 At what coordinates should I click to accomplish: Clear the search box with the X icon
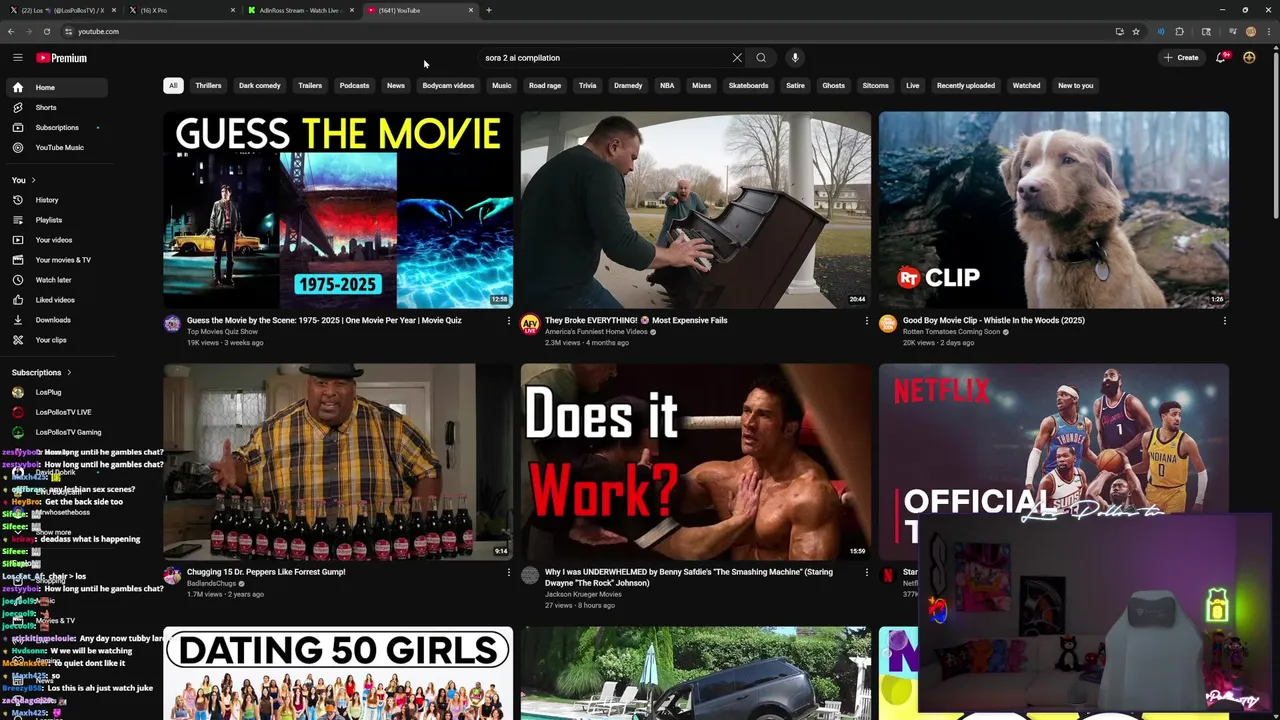[737, 58]
